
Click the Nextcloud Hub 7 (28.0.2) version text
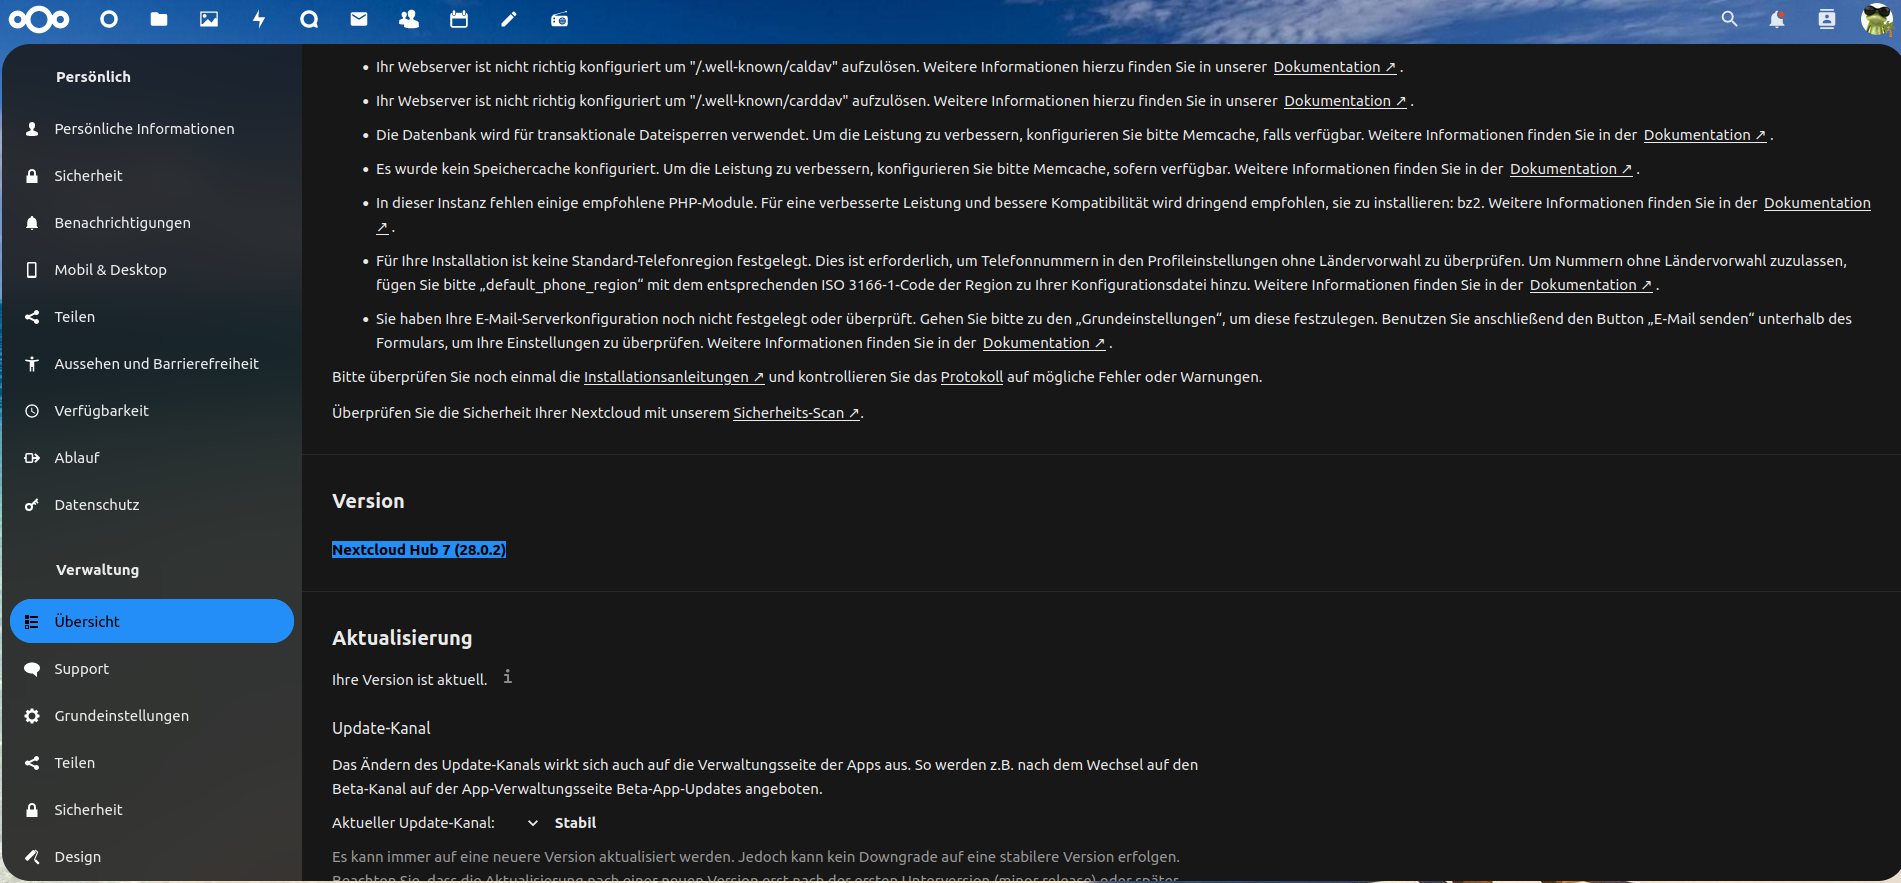419,550
